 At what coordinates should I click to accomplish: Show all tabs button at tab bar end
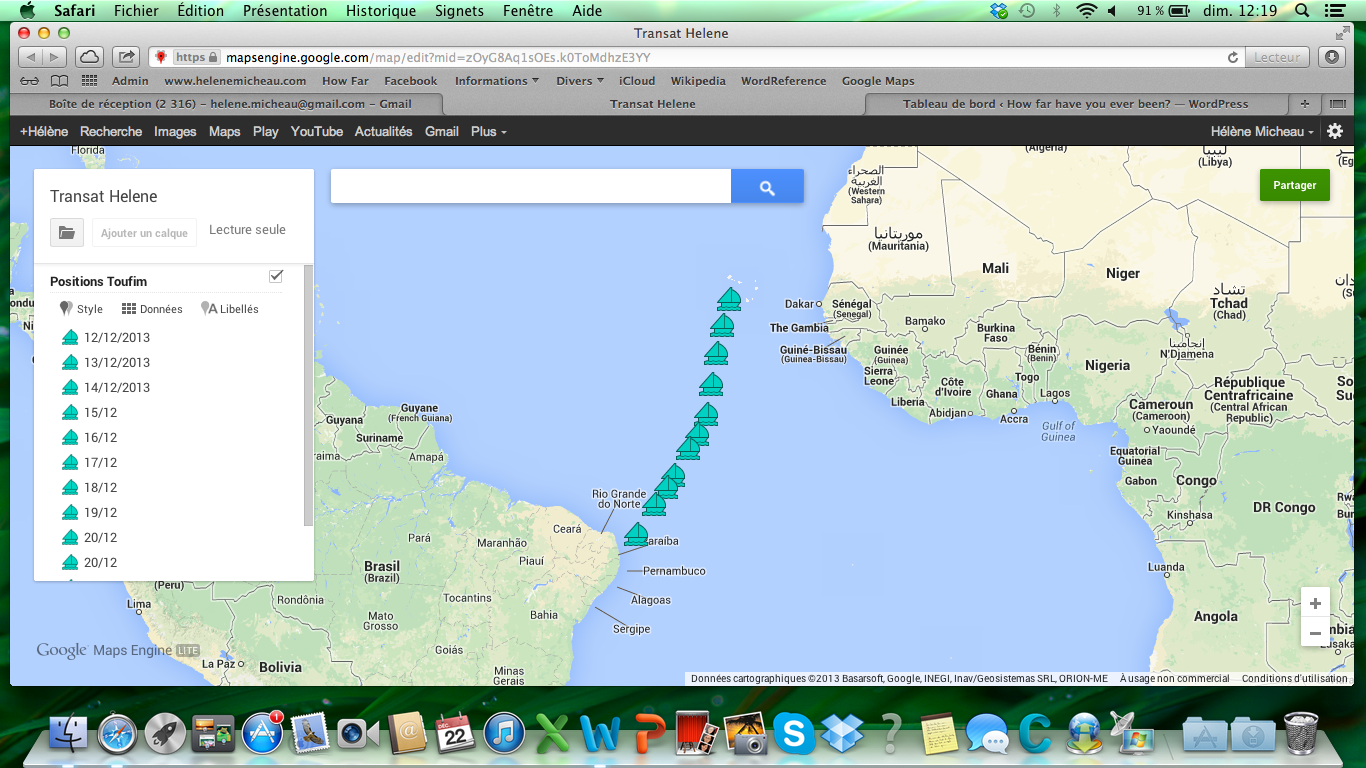coord(1337,103)
